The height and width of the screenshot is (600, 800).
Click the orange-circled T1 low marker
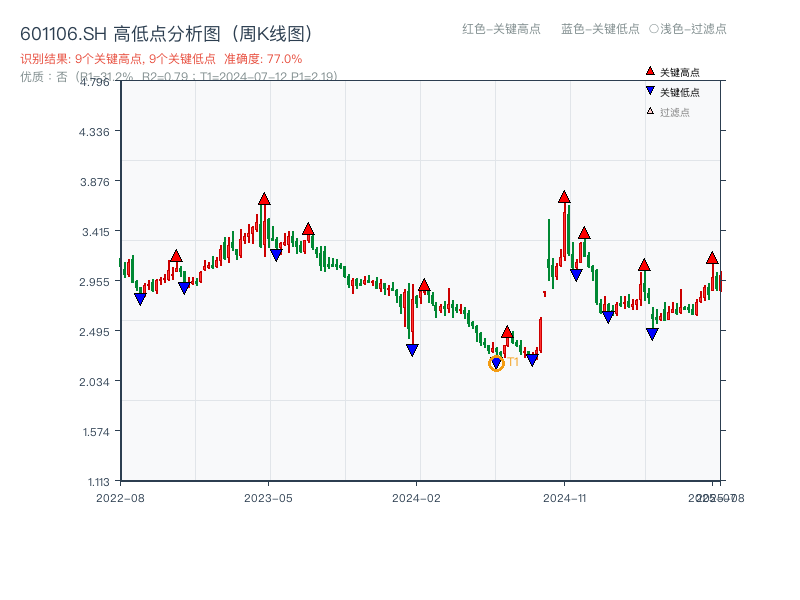[496, 363]
